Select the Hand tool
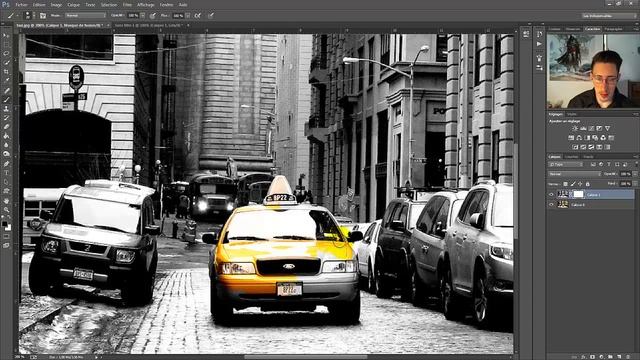640x360 pixels. click(6, 201)
